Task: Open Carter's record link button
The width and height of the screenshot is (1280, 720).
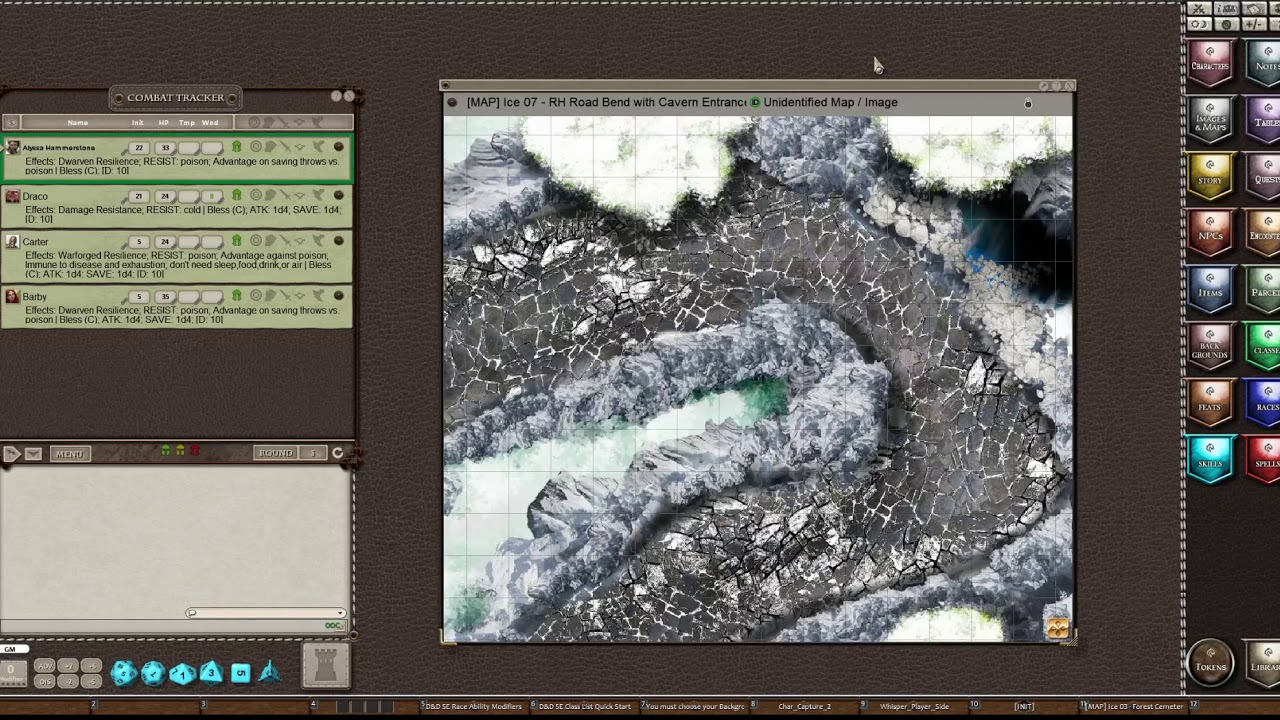Action: click(x=338, y=240)
